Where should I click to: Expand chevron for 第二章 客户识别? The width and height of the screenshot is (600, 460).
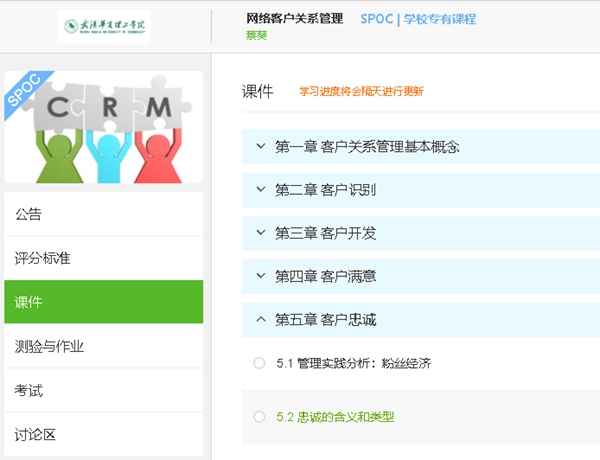261,189
